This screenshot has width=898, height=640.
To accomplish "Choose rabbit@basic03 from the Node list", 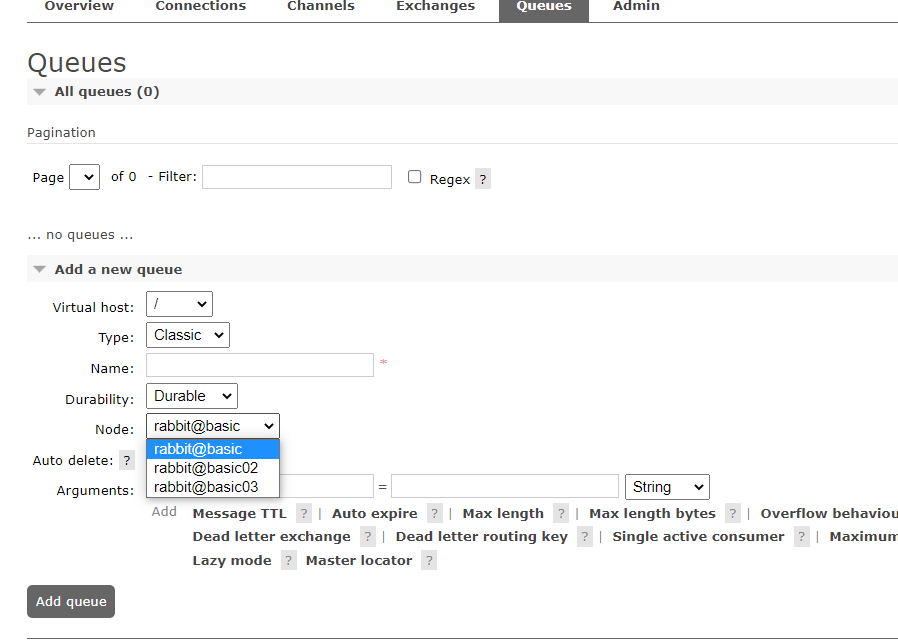I will (x=213, y=487).
